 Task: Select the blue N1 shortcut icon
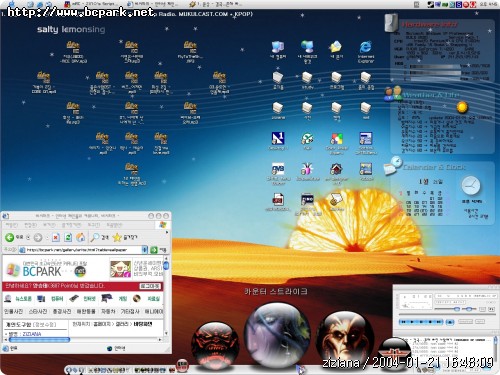tap(278, 138)
